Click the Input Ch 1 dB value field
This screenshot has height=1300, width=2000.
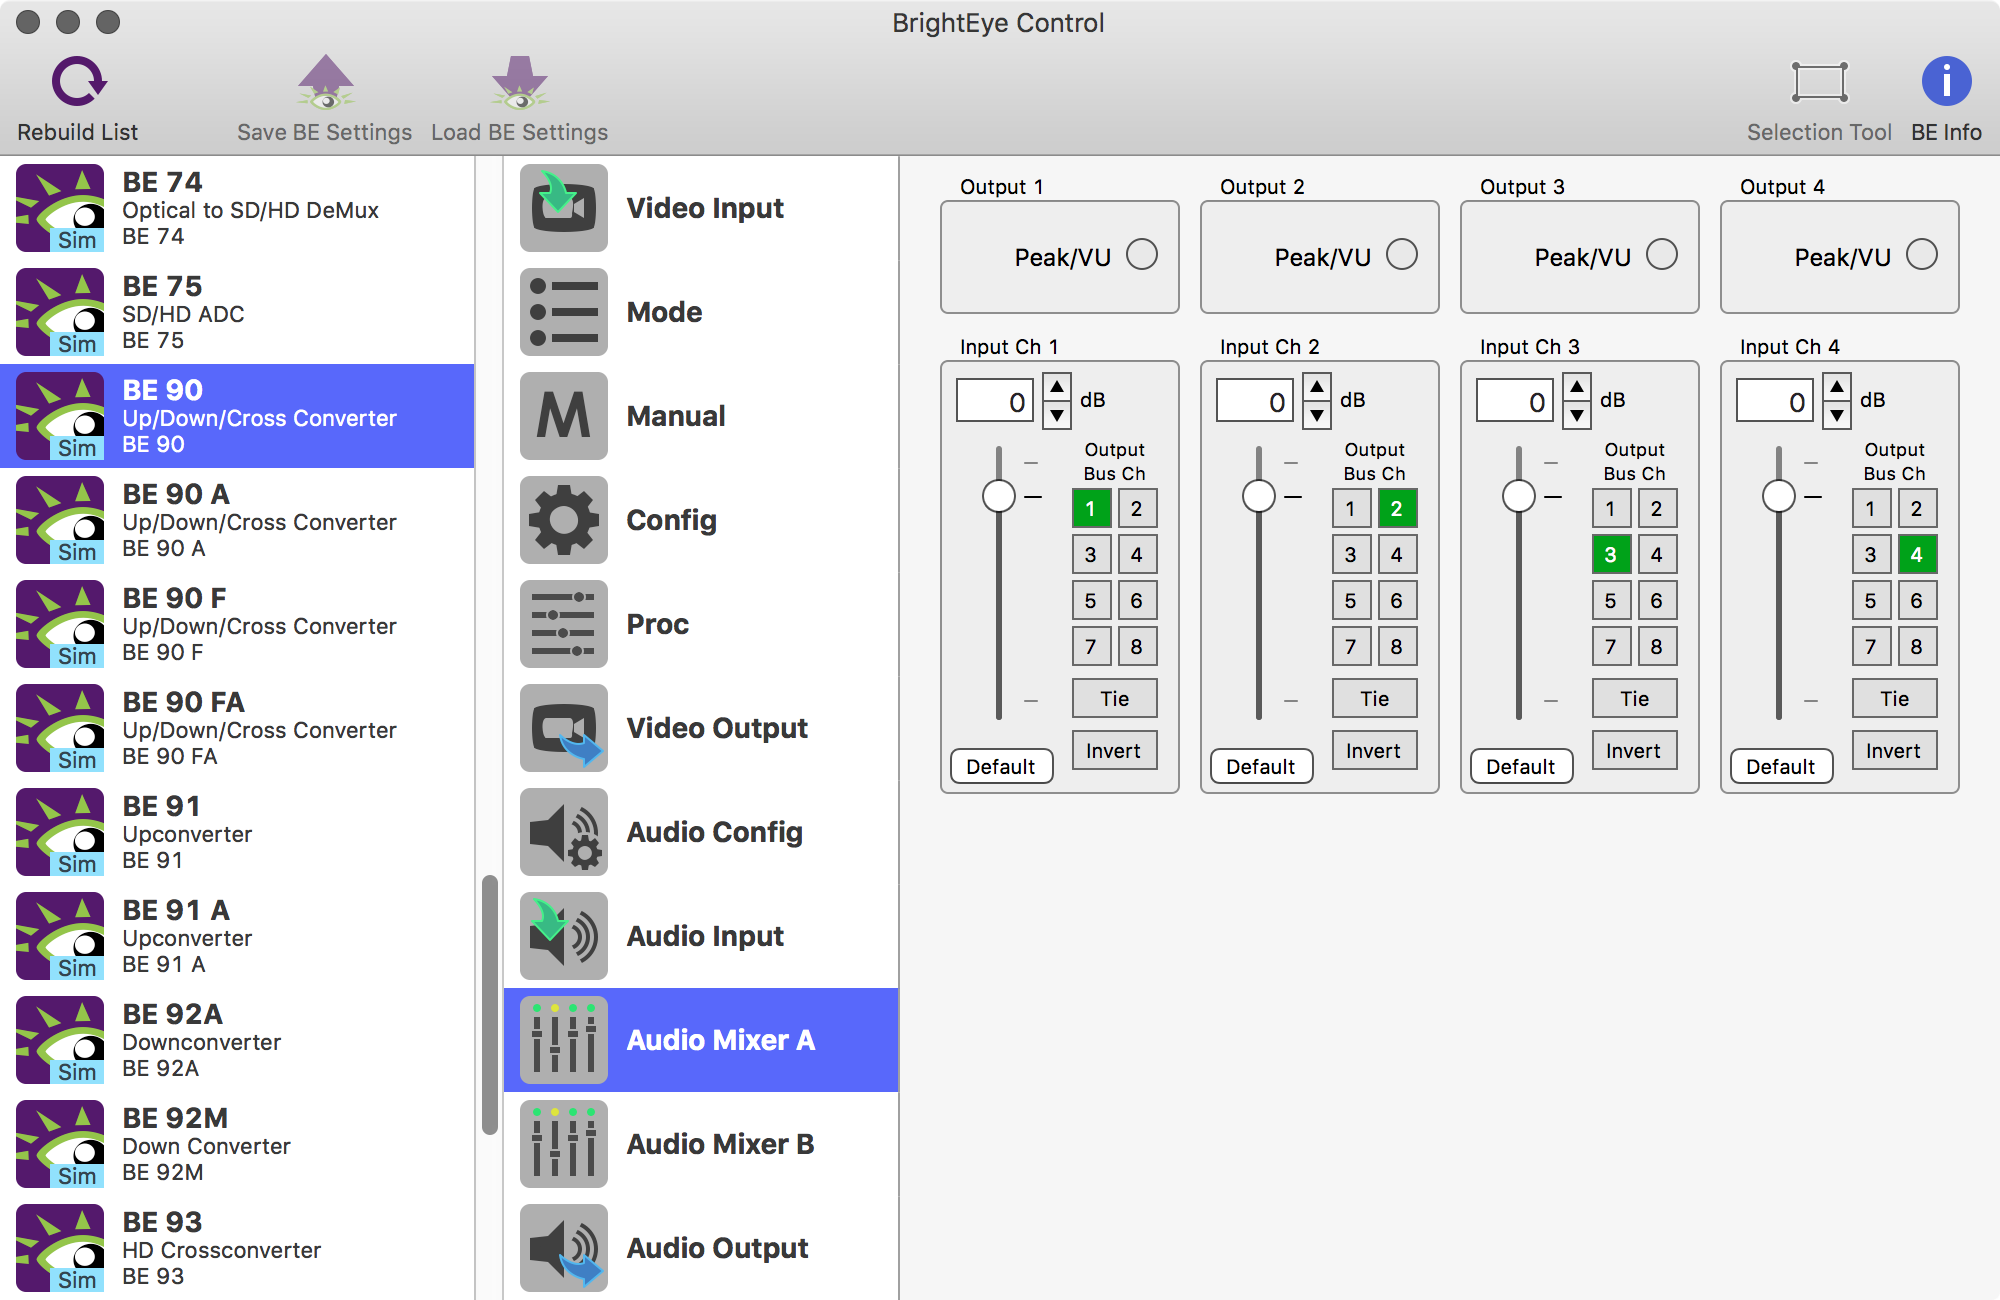pos(995,401)
